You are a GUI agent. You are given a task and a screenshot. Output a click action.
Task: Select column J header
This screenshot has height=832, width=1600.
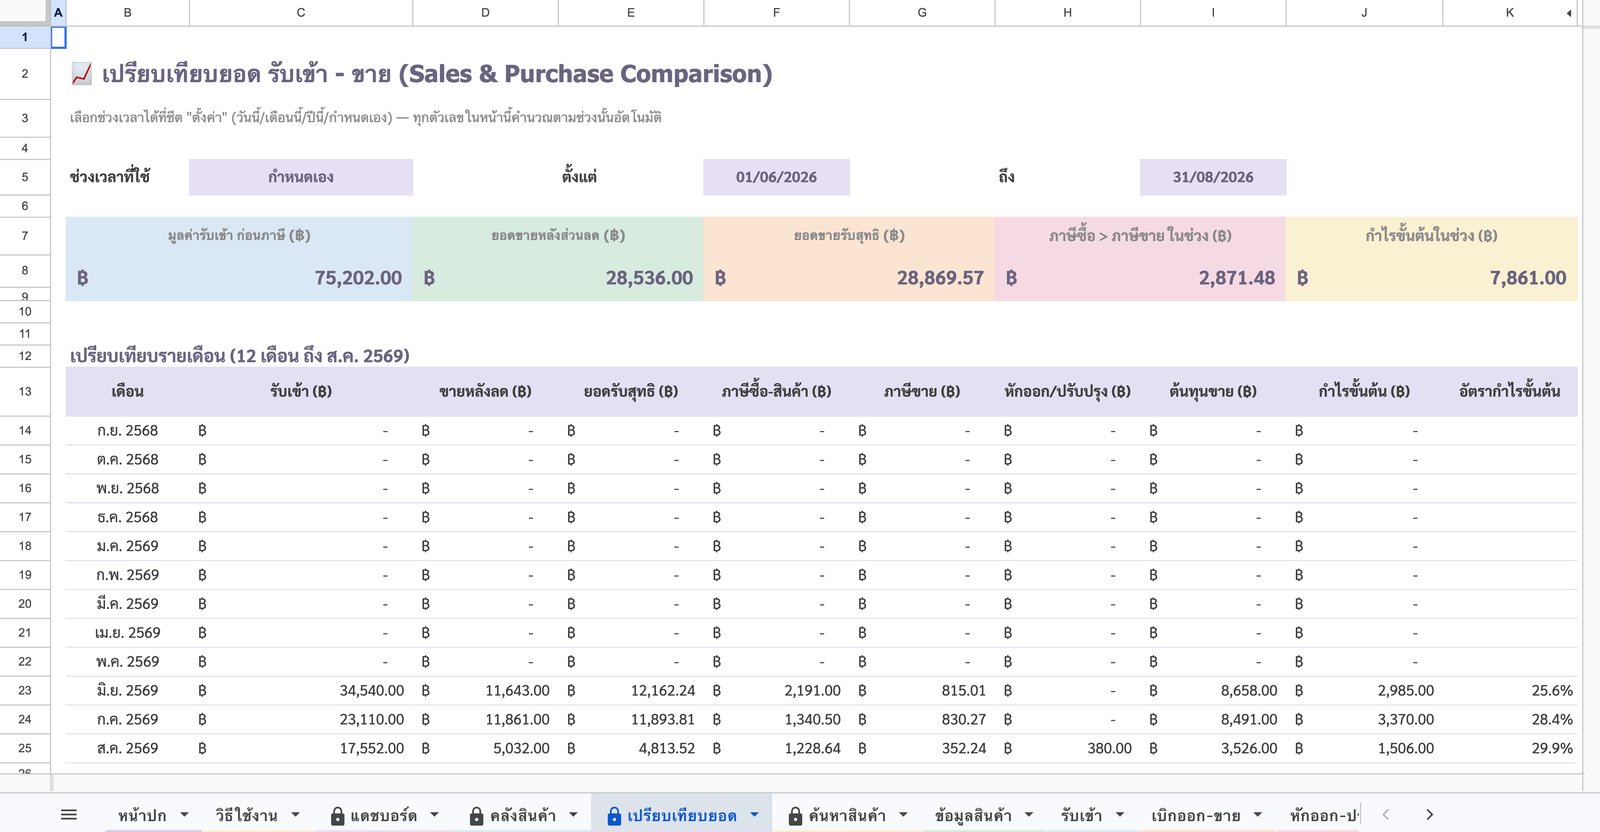1364,12
